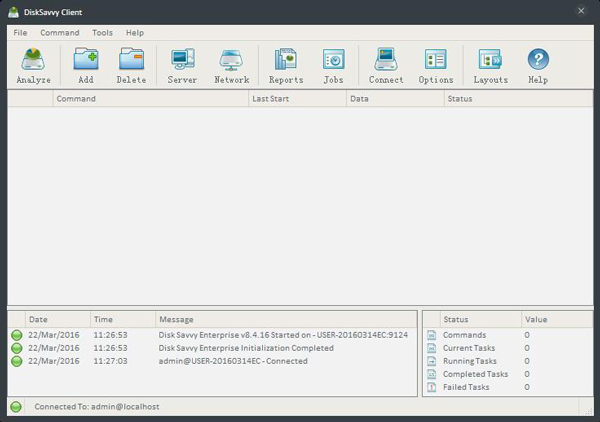Sort by the Last Start column header
600x422 pixels.
[298, 99]
